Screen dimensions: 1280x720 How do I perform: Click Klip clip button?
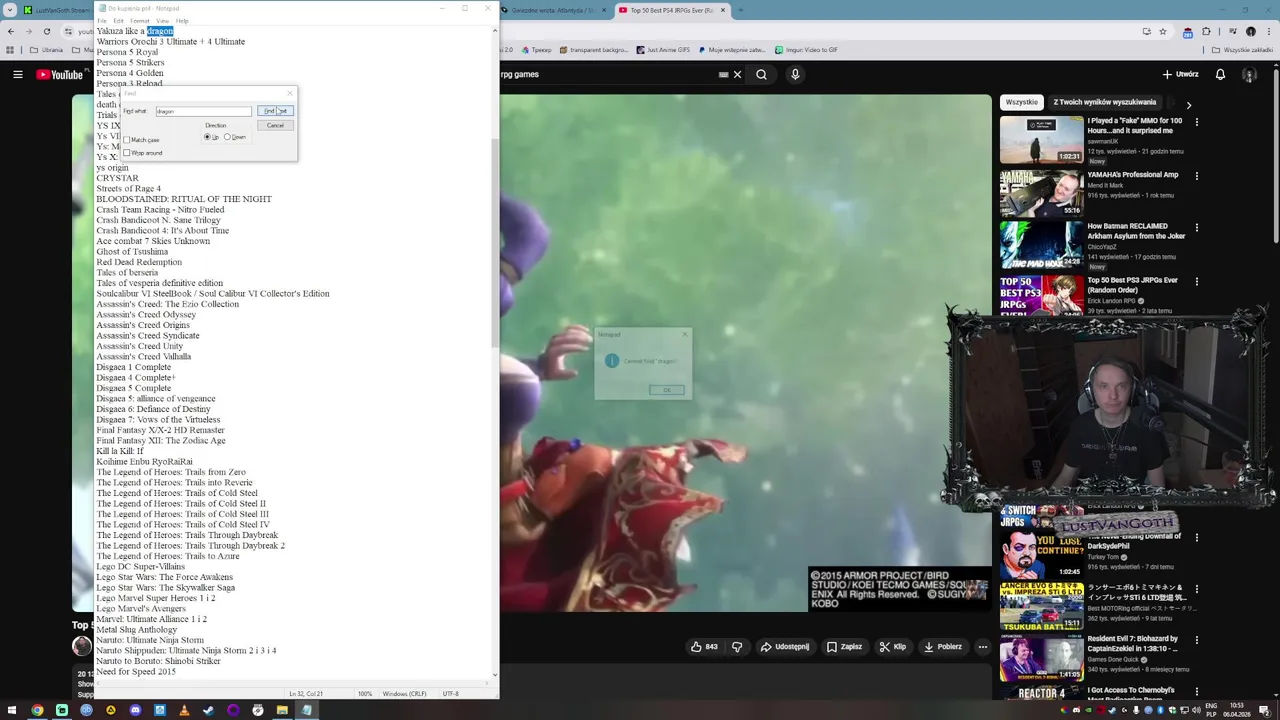(892, 647)
